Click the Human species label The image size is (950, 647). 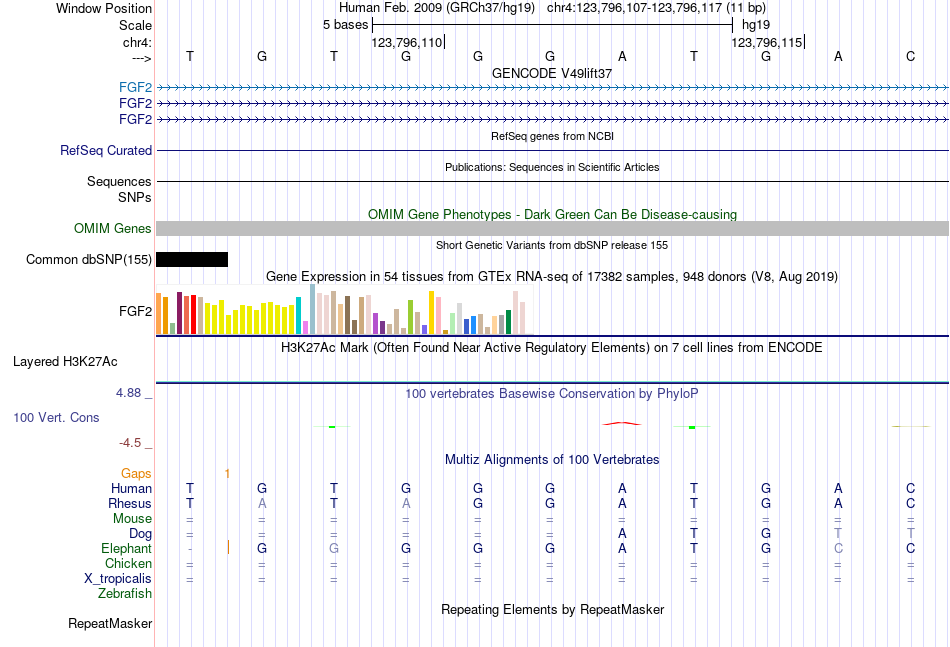pos(131,488)
